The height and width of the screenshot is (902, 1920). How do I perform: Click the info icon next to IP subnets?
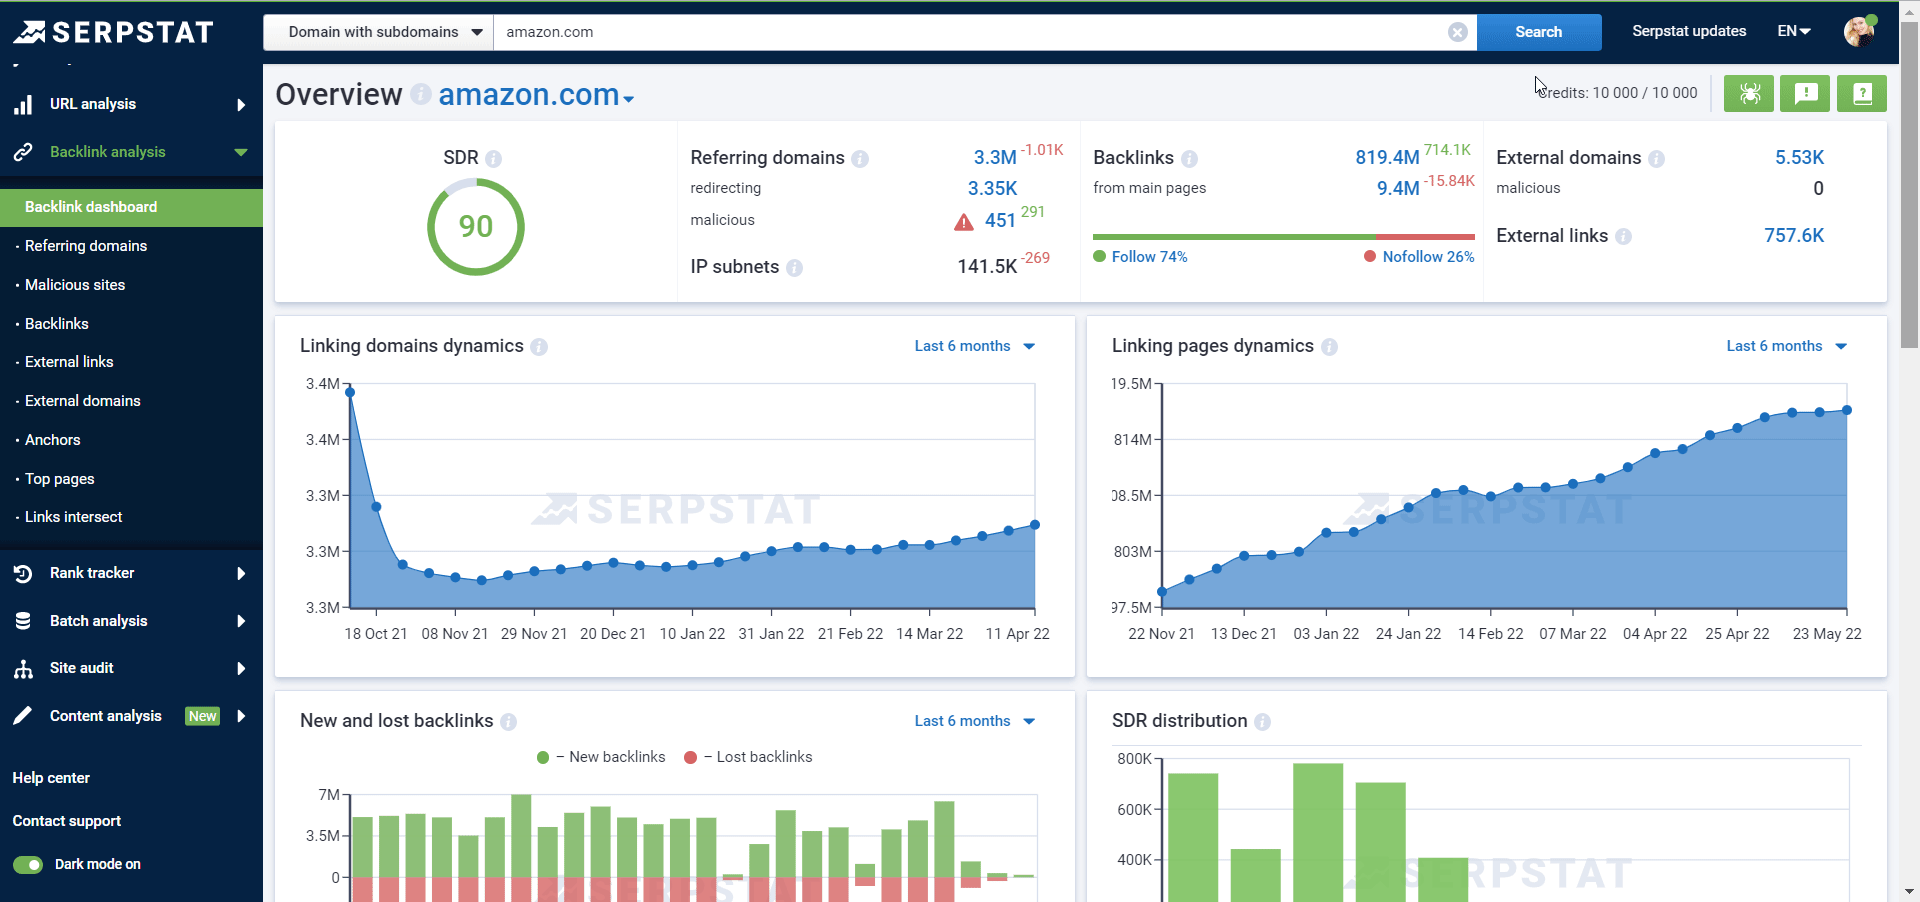pyautogui.click(x=794, y=268)
